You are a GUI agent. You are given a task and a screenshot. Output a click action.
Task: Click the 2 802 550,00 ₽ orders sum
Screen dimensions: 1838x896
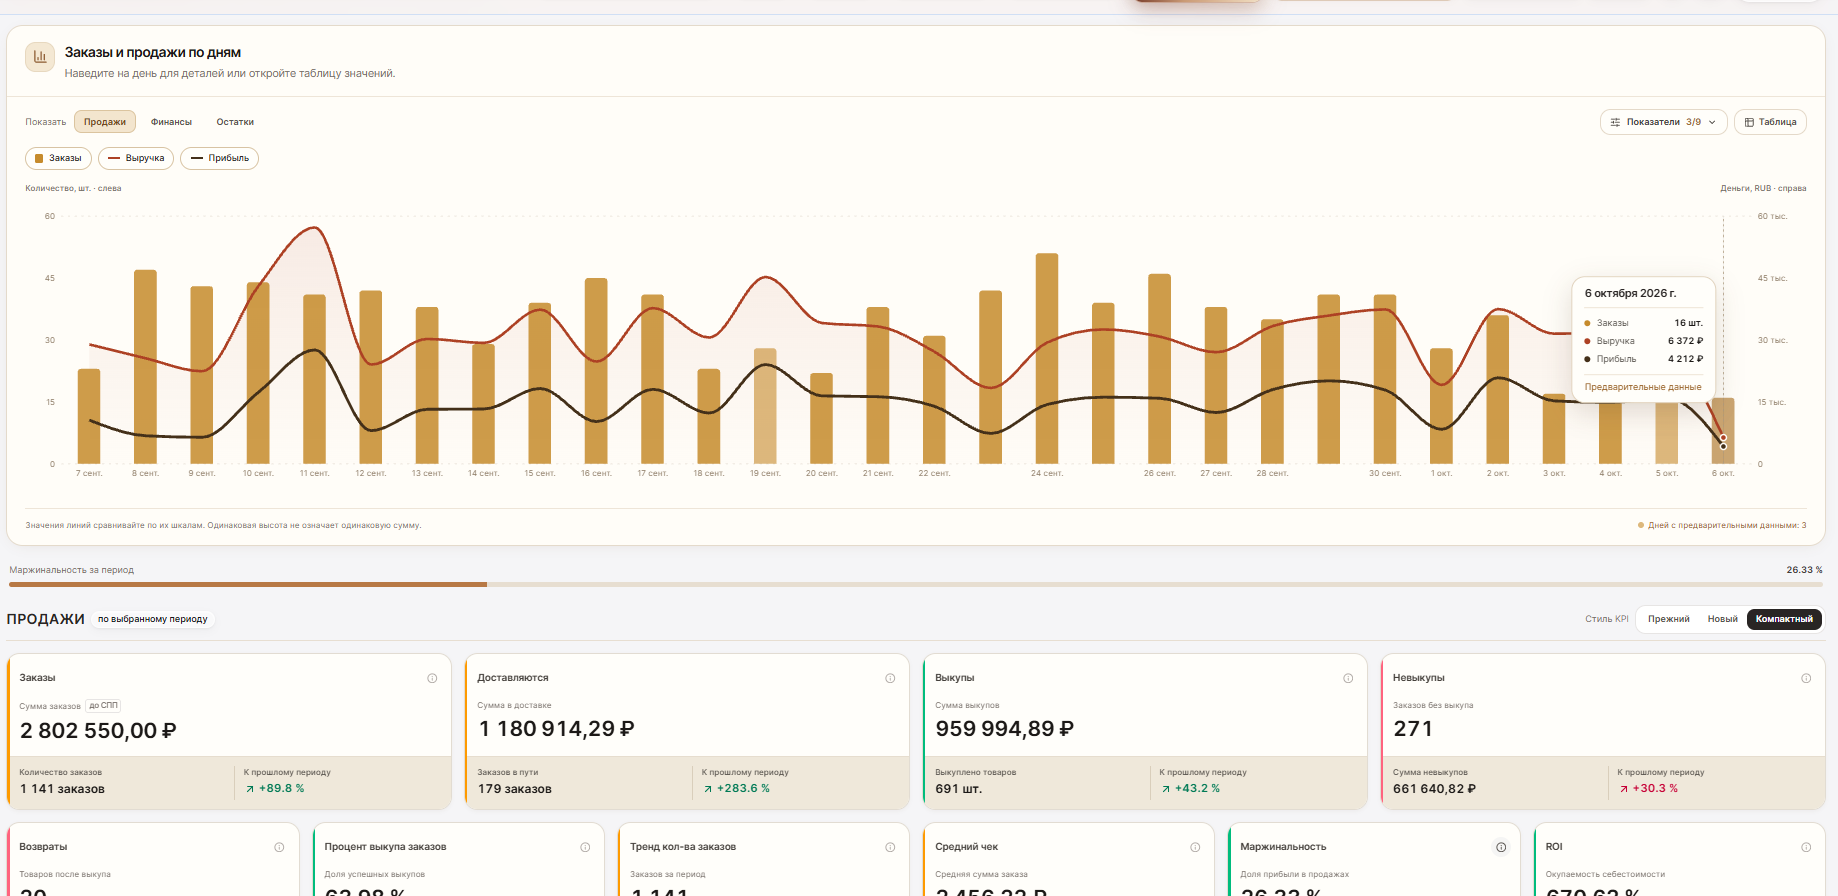coord(98,731)
